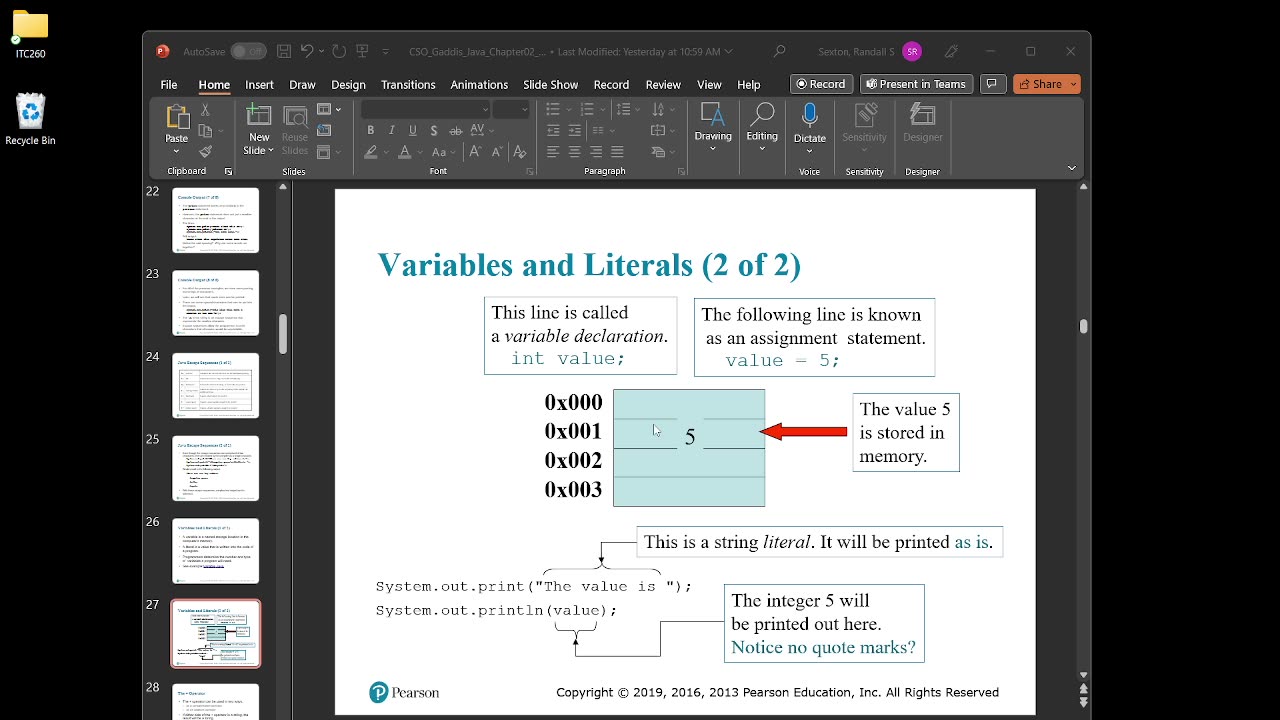This screenshot has height=720, width=1280.
Task: Apply Strikethrough formatting
Action: 455,131
